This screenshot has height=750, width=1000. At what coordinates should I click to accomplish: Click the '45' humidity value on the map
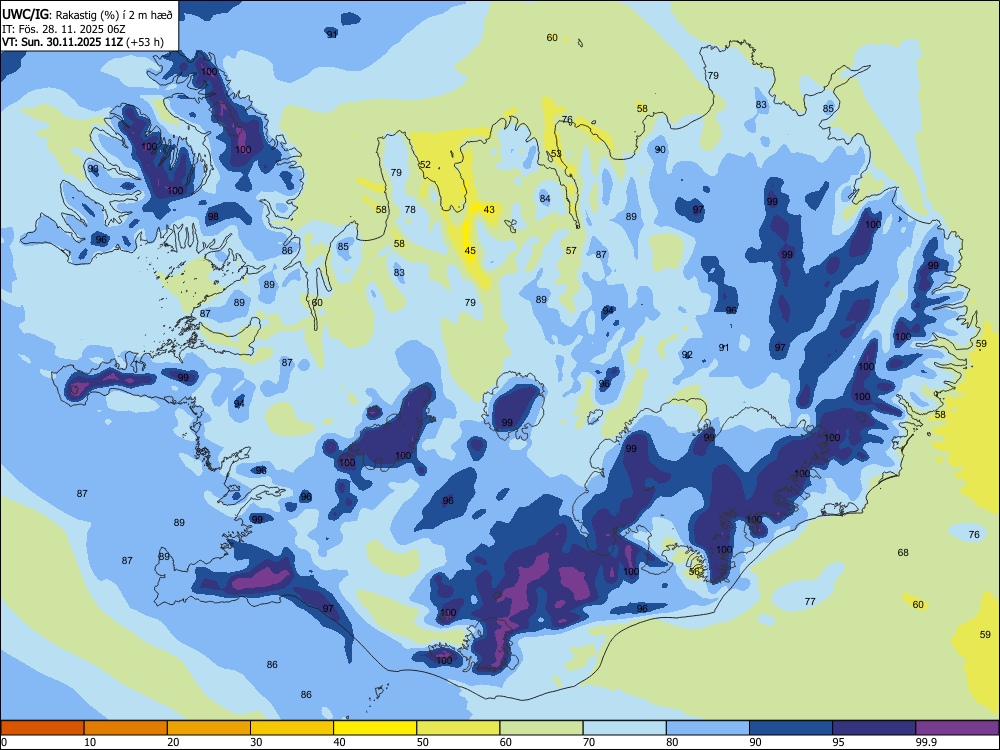(470, 251)
